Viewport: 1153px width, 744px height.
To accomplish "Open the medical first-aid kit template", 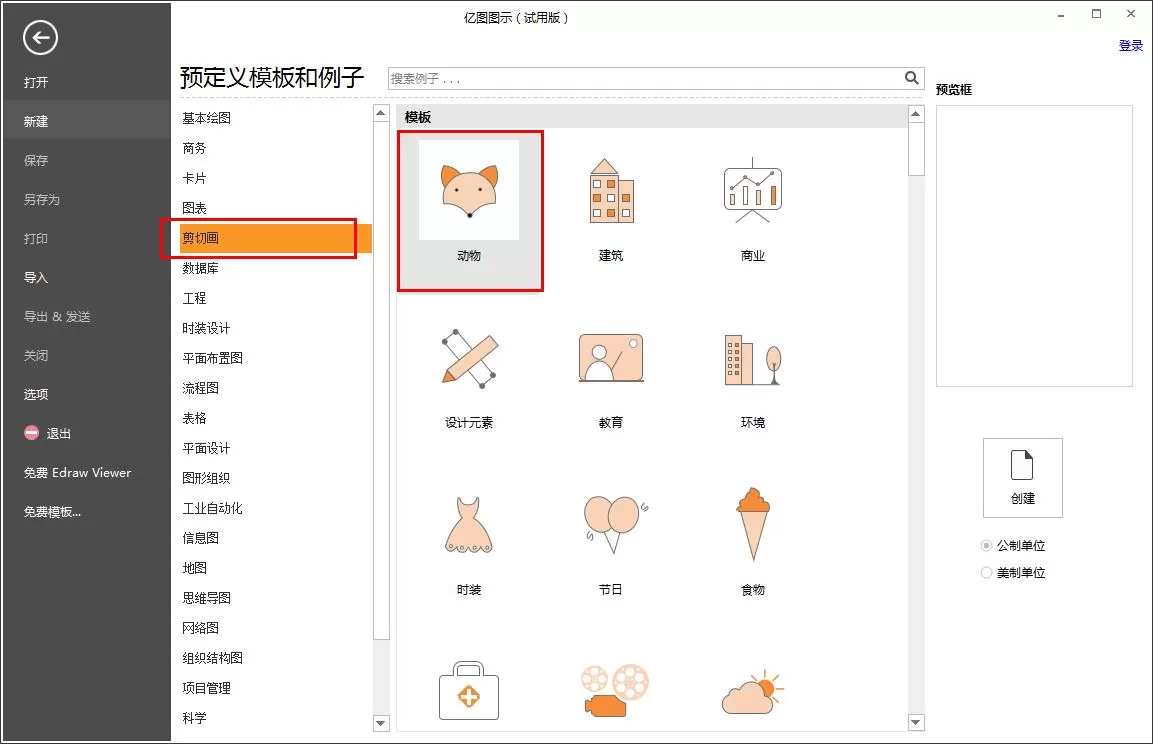I will coord(469,690).
